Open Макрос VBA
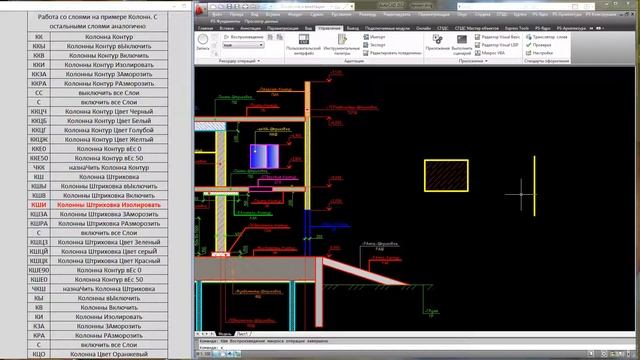640x360 pixels. pyautogui.click(x=490, y=53)
